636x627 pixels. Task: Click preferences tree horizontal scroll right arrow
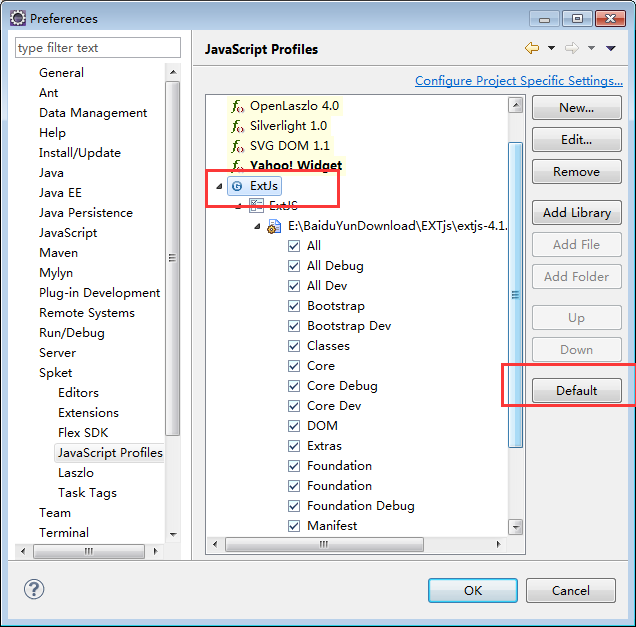point(155,551)
